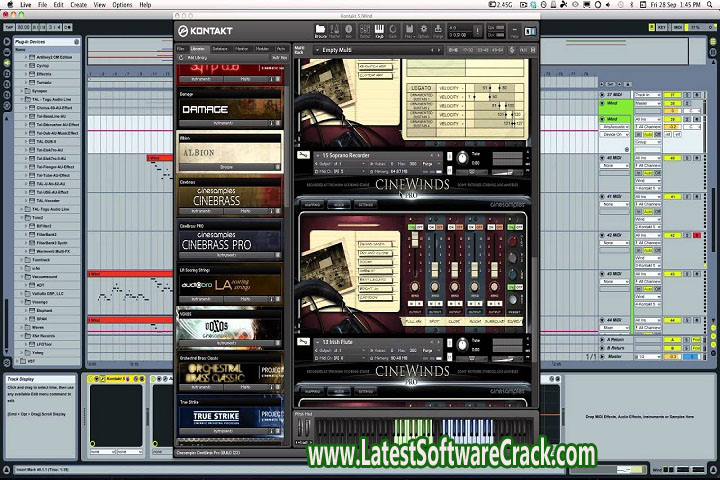Click refresh icon beside Add Library

click(181, 58)
